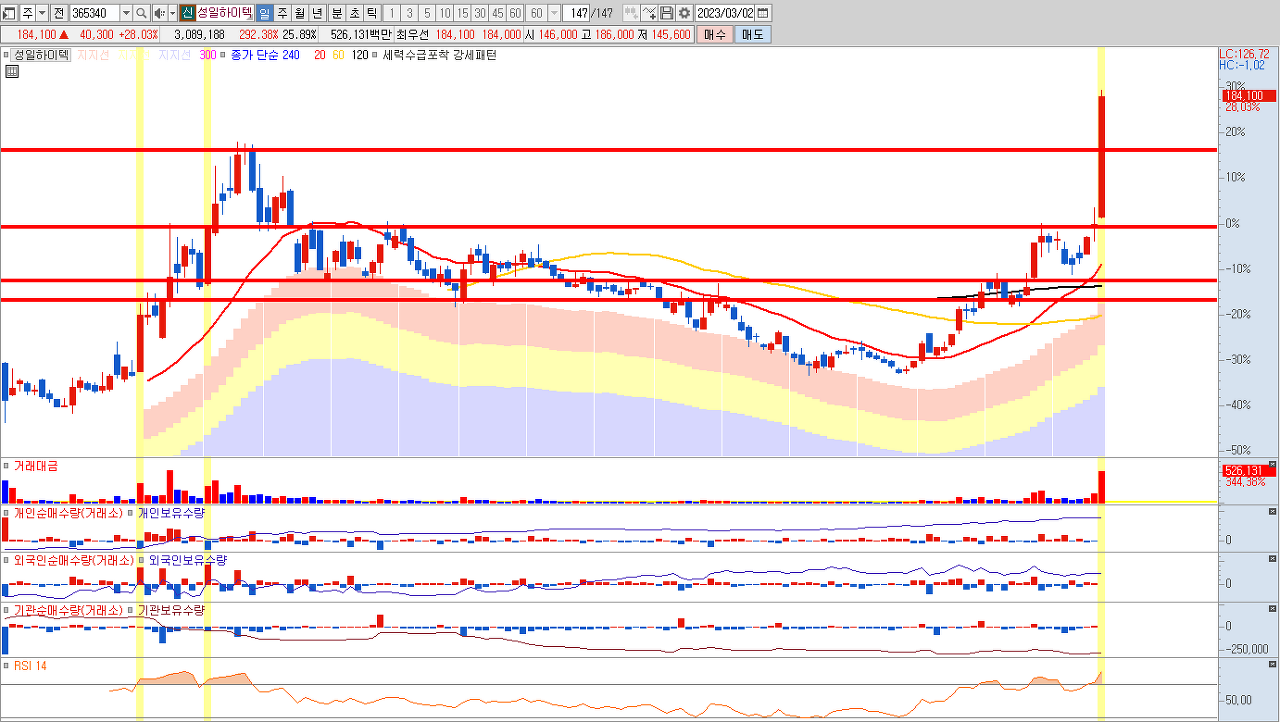Click the moving average 60 label

[338, 55]
